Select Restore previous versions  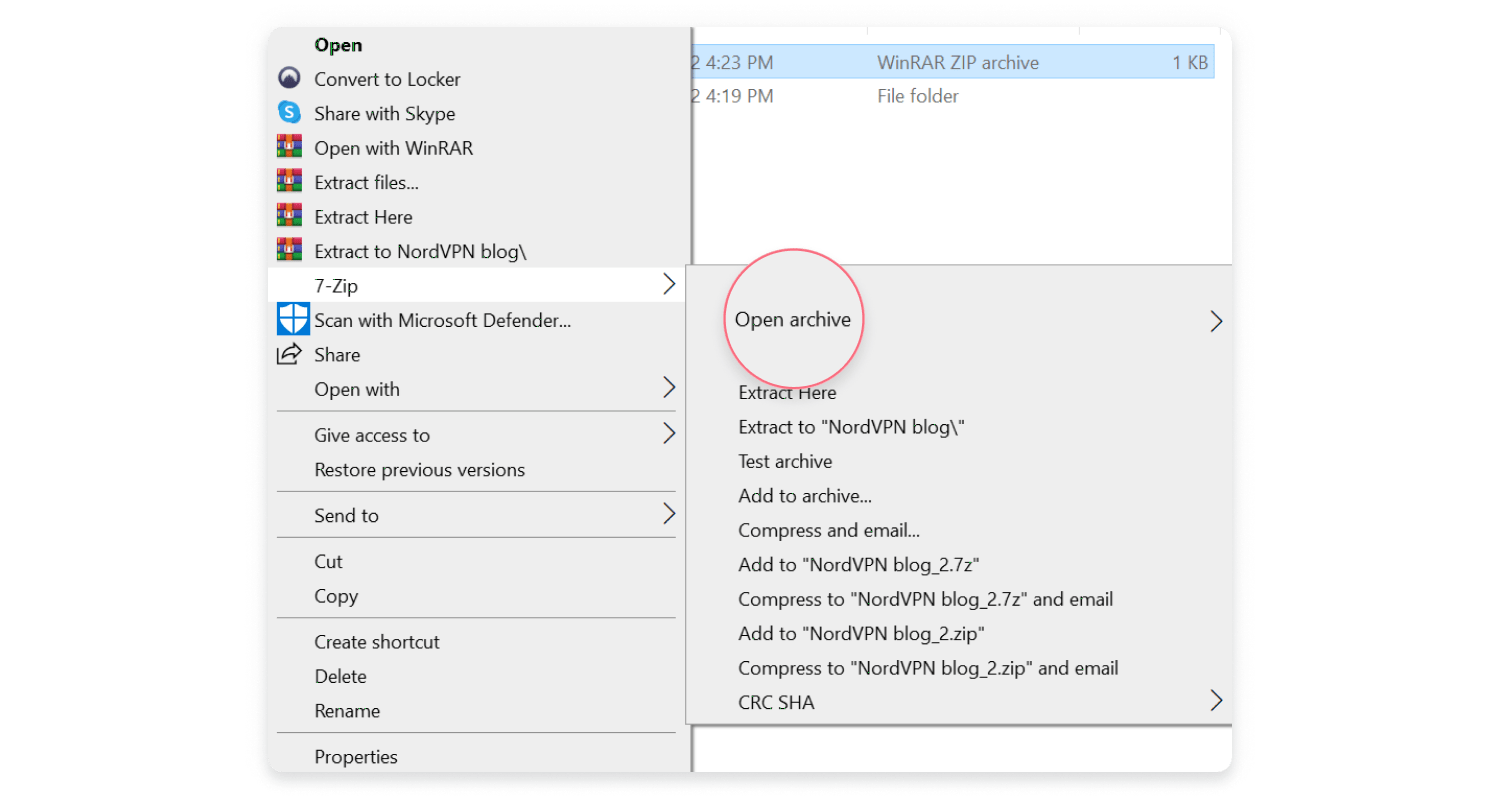[419, 469]
